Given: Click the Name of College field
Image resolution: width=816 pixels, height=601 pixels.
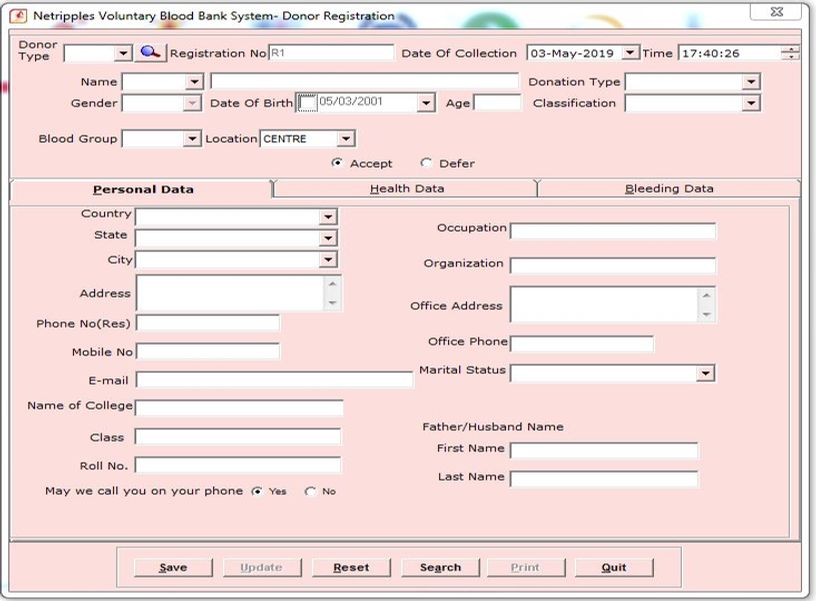Looking at the screenshot, I should click(239, 407).
